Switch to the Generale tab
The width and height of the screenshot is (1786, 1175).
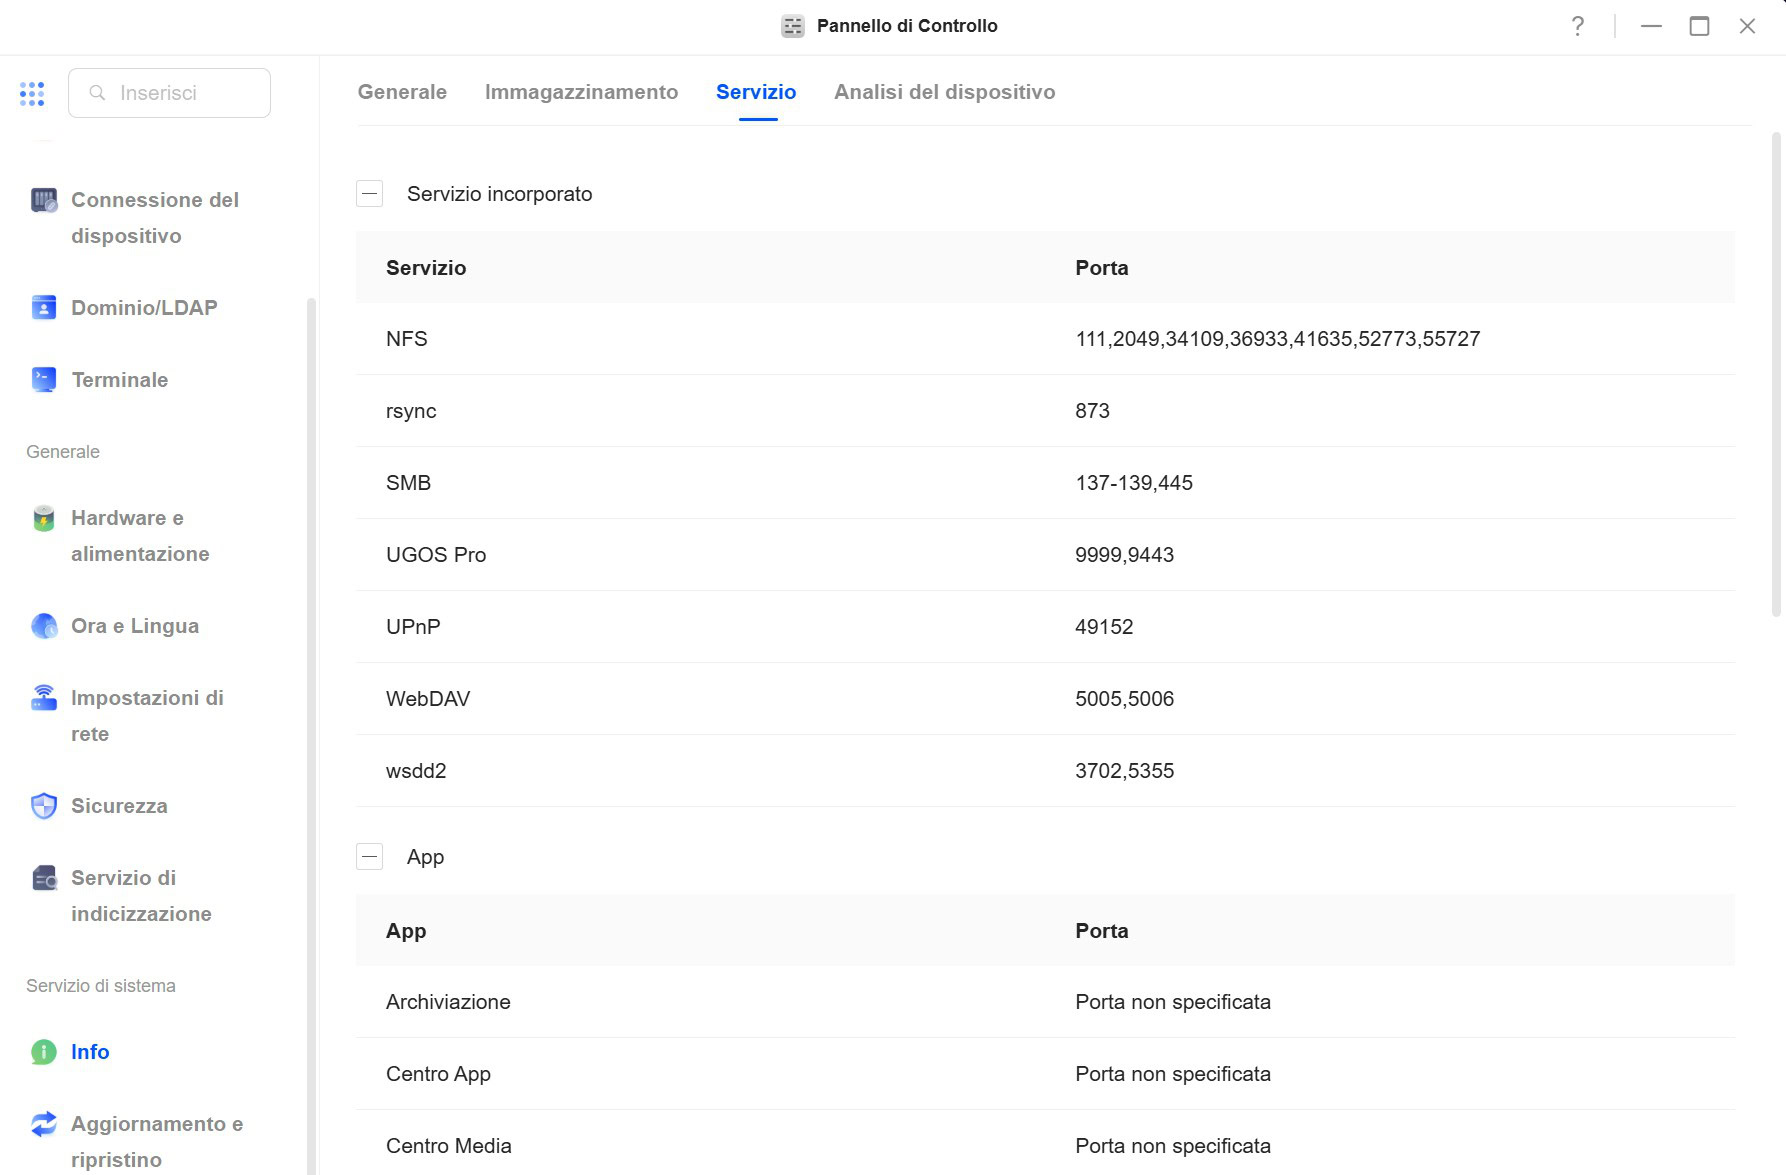[402, 92]
